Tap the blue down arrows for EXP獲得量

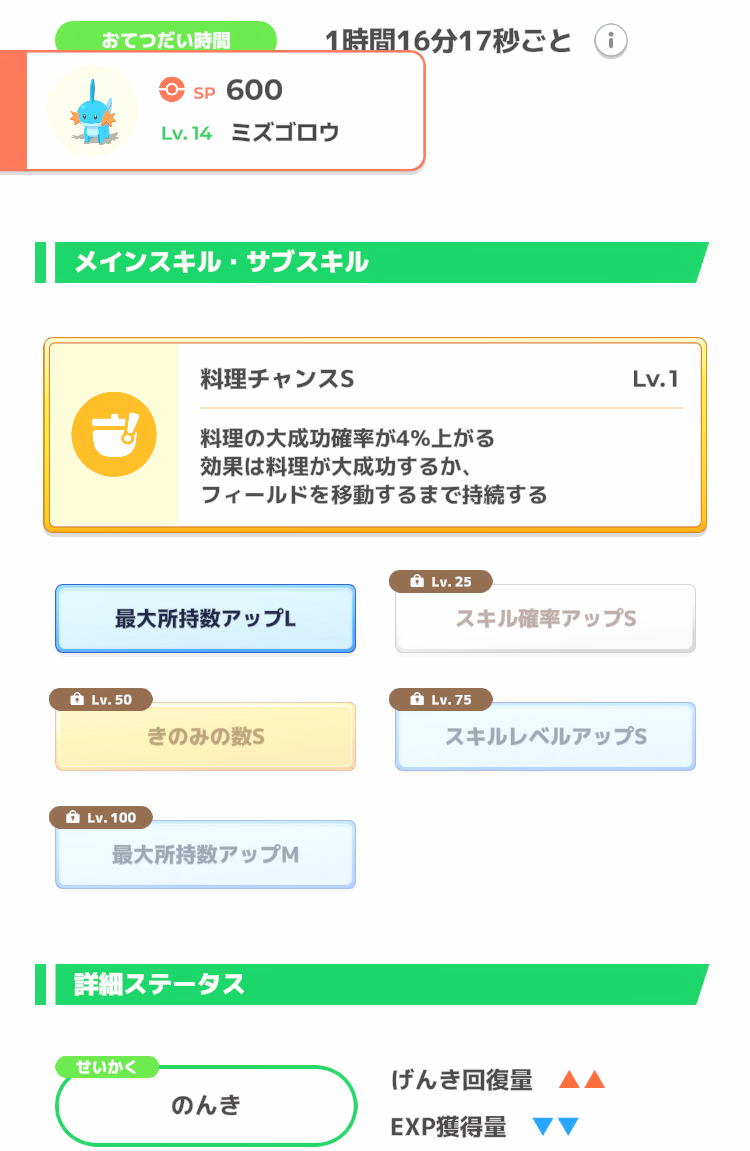[x=555, y=1128]
